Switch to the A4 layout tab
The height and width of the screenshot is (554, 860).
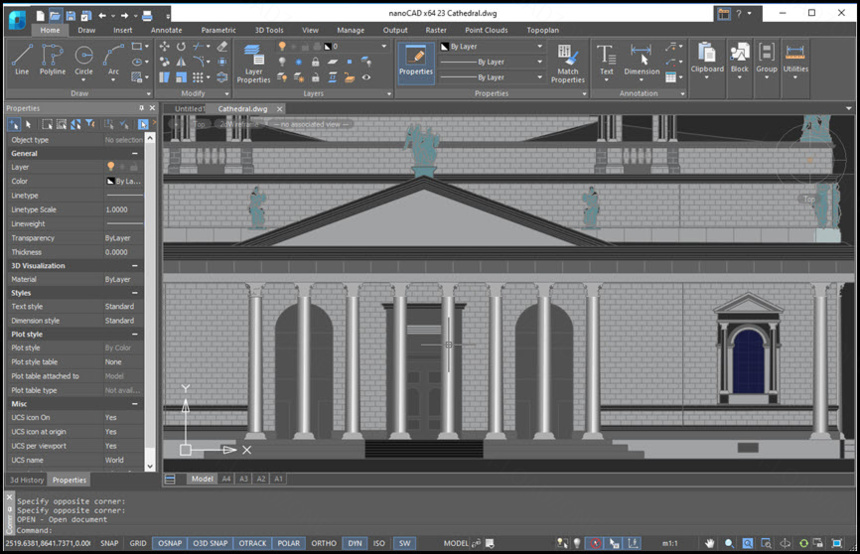[x=226, y=479]
